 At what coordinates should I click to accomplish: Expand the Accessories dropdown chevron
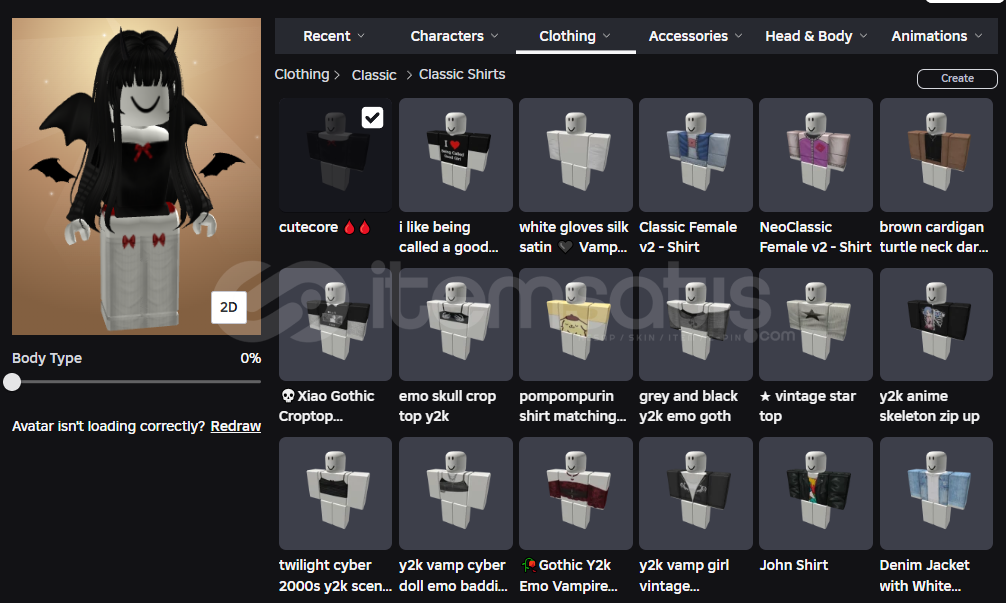pos(739,36)
